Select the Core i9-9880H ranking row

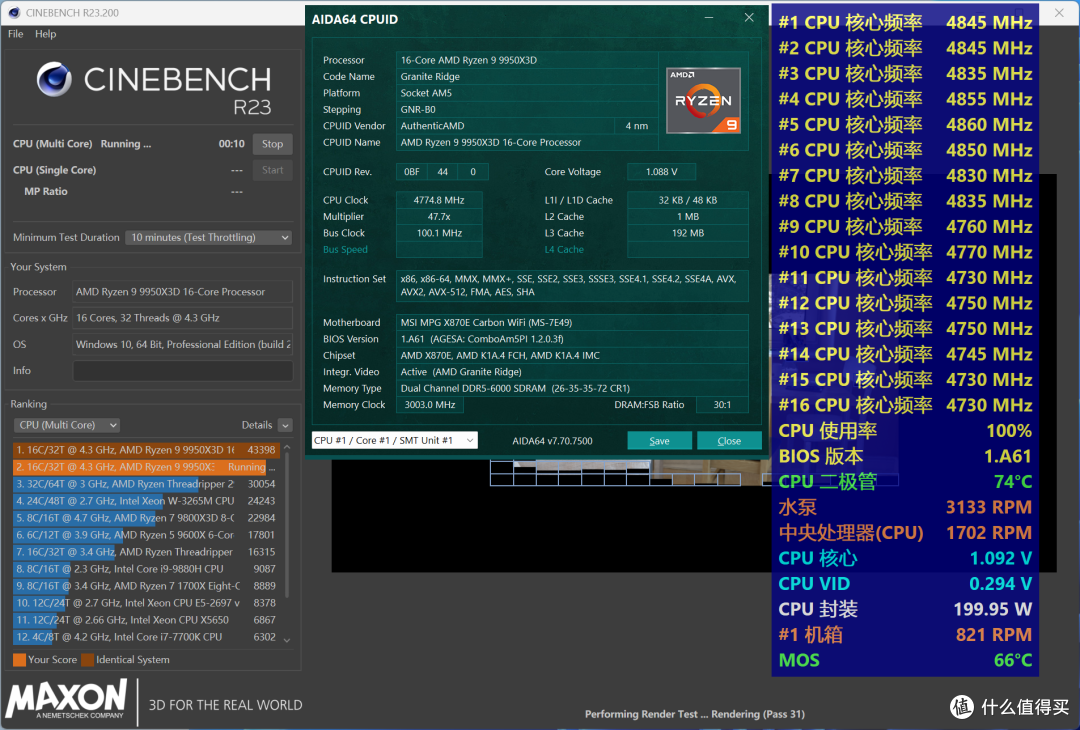[x=146, y=569]
